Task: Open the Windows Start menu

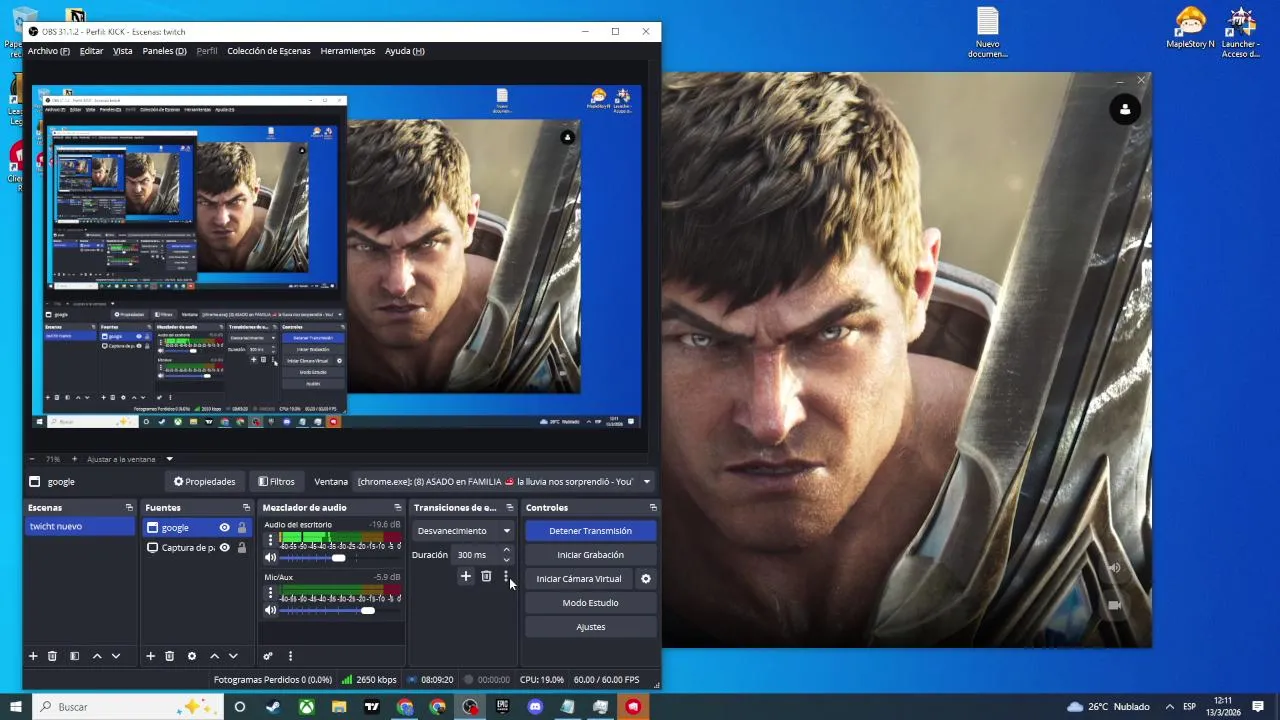Action: click(x=15, y=707)
